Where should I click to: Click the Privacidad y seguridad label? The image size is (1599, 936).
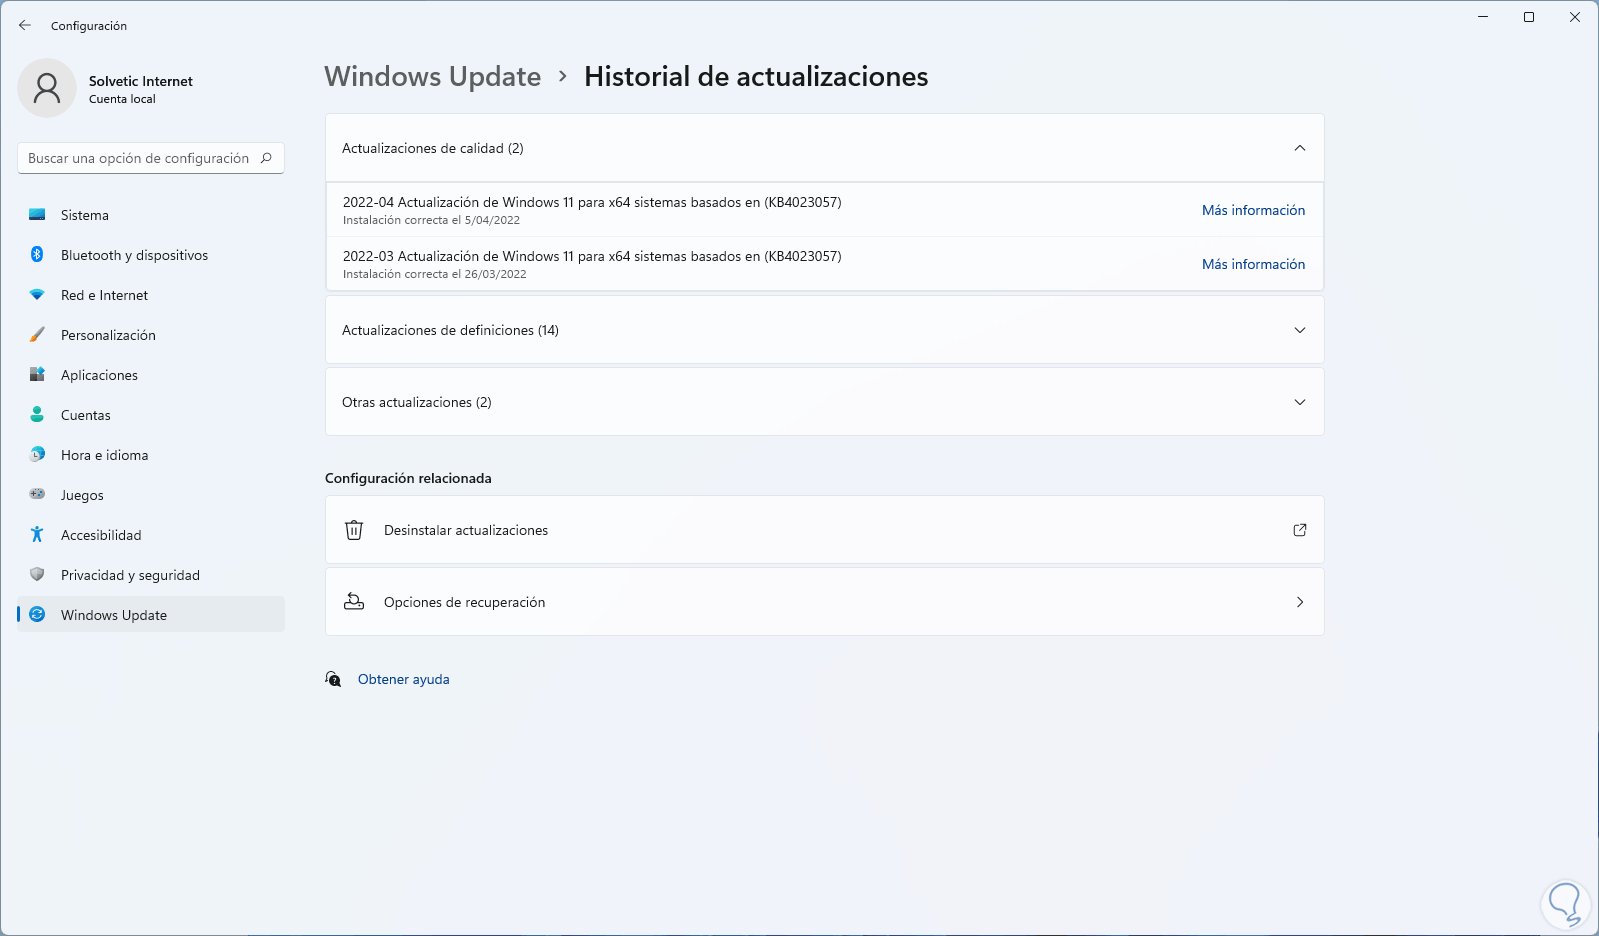point(130,575)
